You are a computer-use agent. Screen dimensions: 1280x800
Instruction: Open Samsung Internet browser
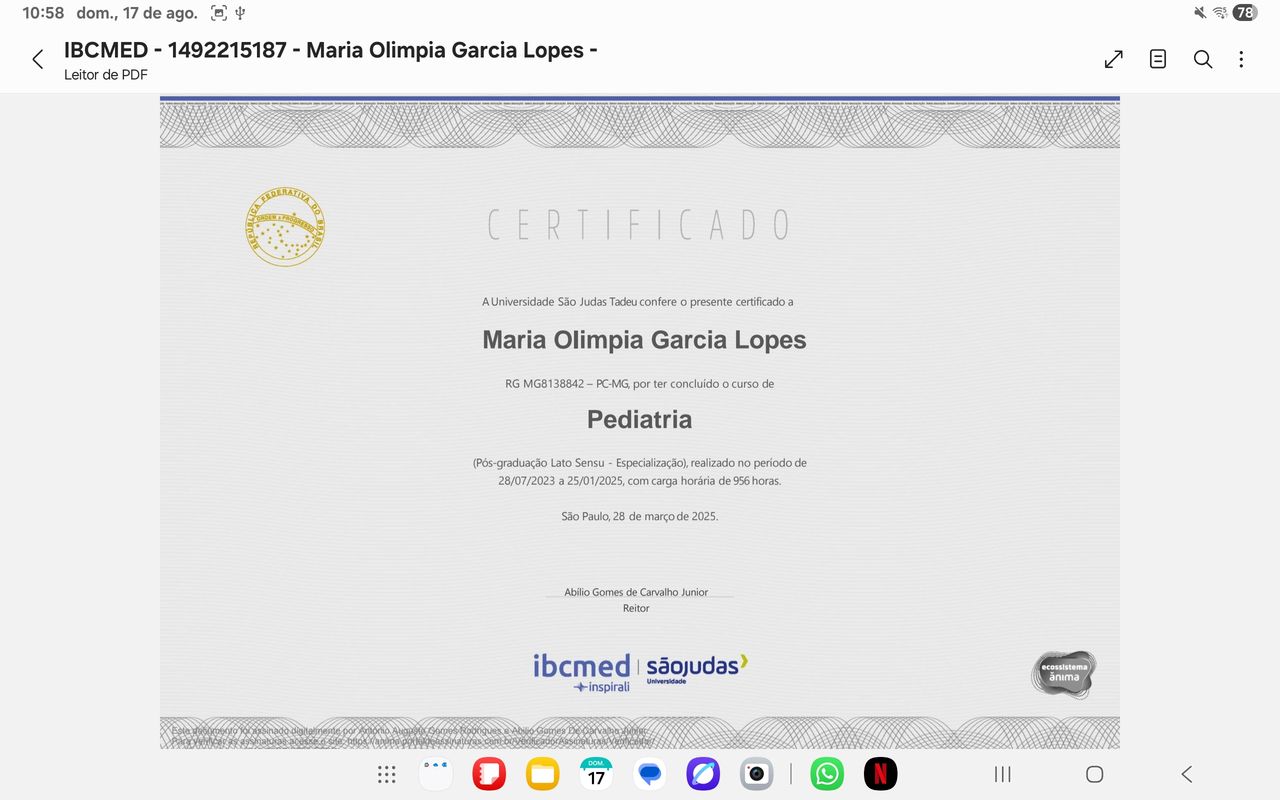[x=703, y=773]
